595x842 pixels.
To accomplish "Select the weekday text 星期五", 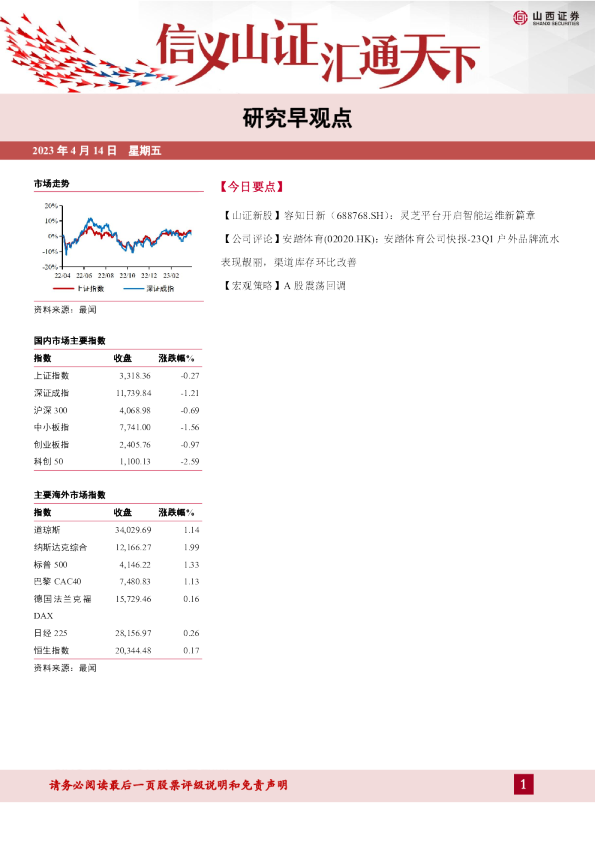I will [144, 150].
